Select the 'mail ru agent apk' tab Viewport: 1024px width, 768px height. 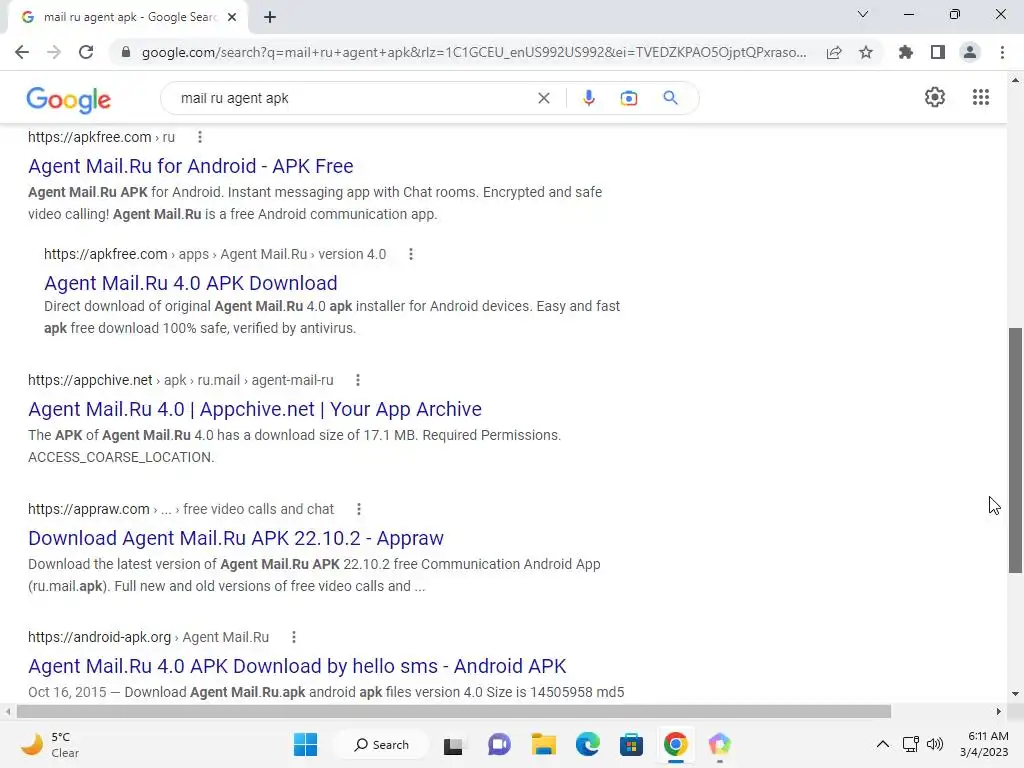pos(128,17)
